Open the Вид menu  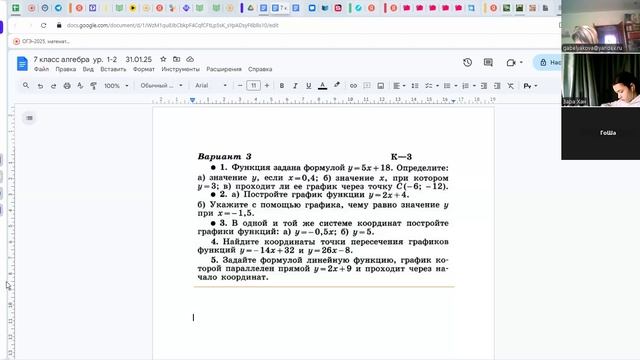(x=88, y=69)
